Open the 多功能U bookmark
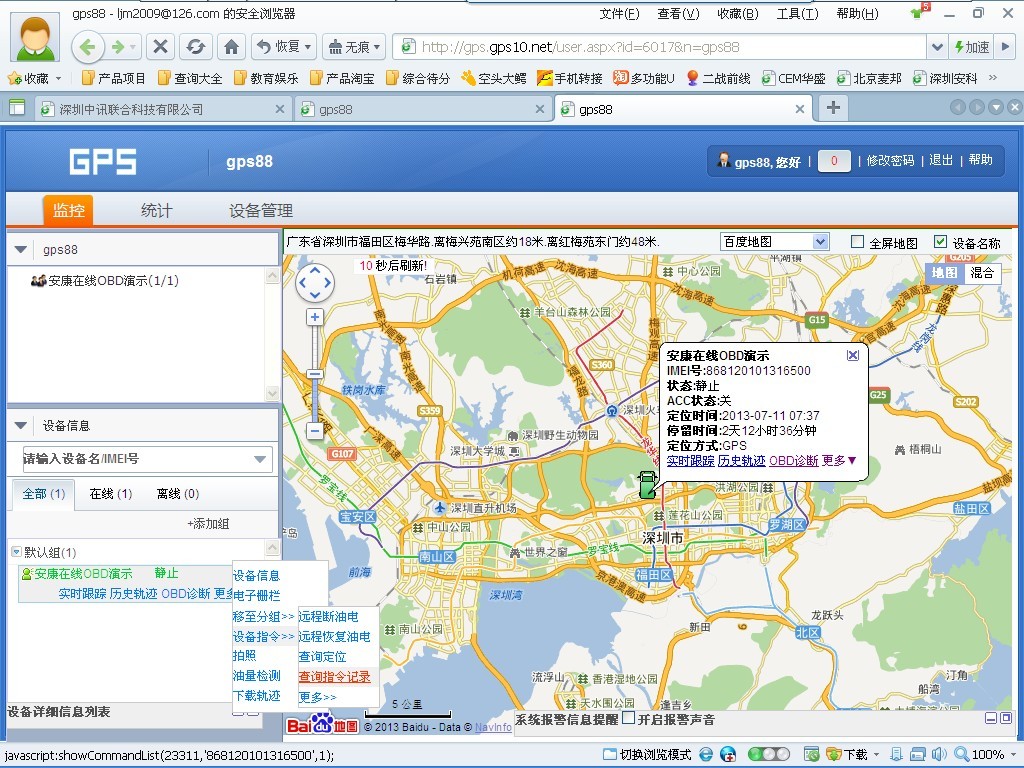This screenshot has width=1024, height=768. tap(644, 78)
